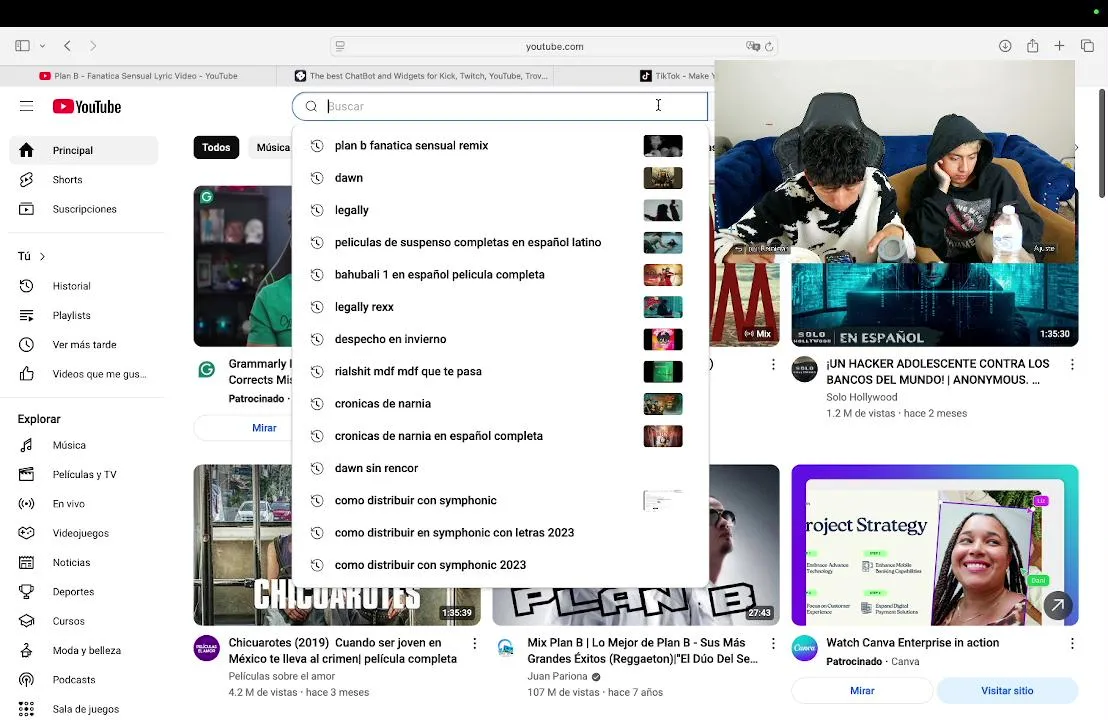Screen dimensions: 1108x720
Task: Click the translate icon in address bar
Action: (x=753, y=47)
